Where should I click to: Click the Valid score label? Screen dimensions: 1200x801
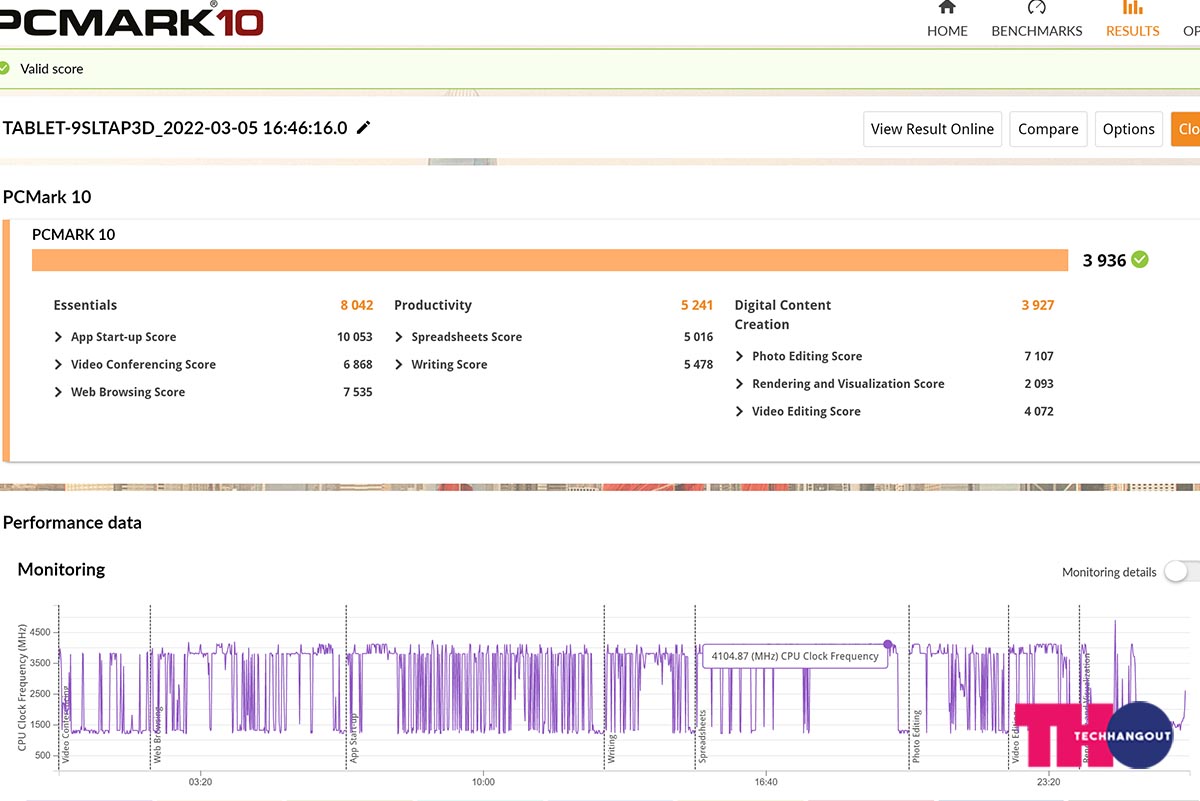coord(52,69)
